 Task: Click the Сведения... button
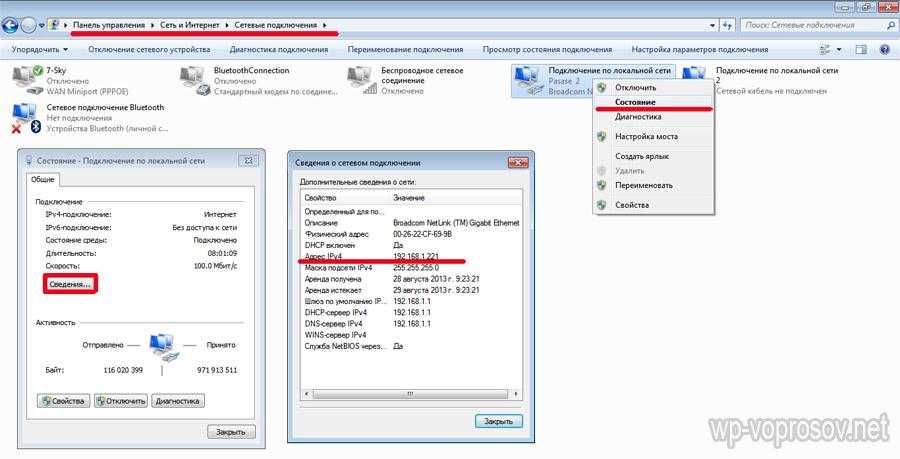69,284
